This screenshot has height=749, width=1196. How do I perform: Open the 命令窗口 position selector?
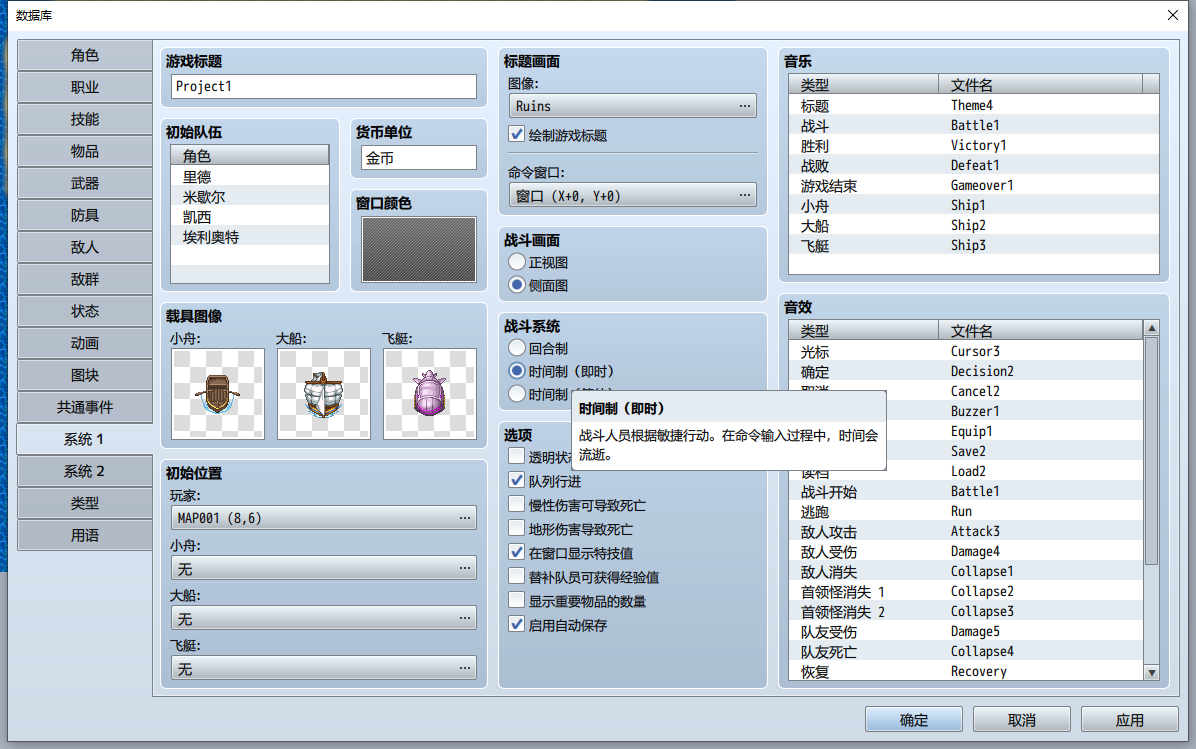click(632, 196)
